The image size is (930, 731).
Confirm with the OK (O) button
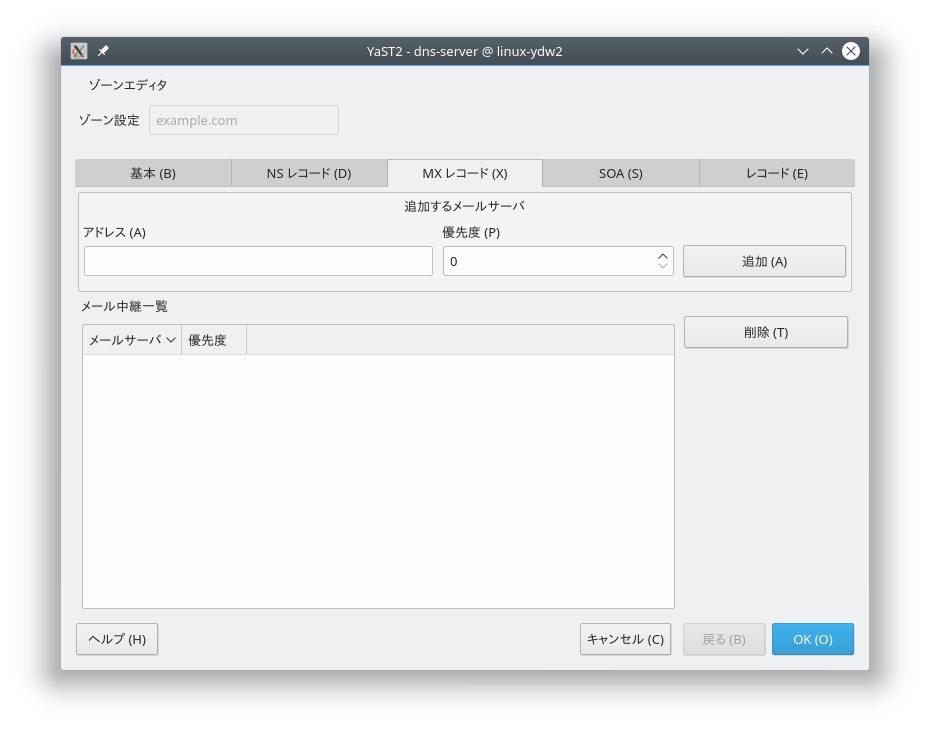(x=813, y=639)
